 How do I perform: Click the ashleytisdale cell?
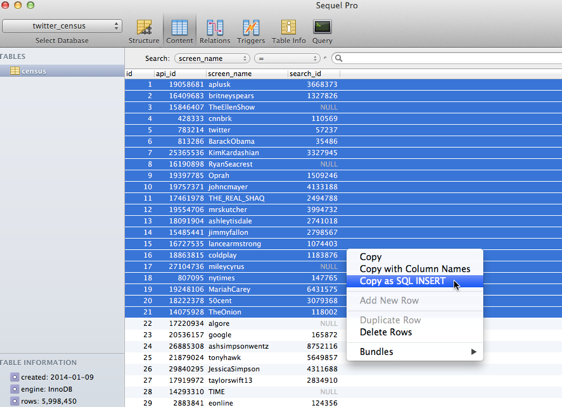point(230,221)
